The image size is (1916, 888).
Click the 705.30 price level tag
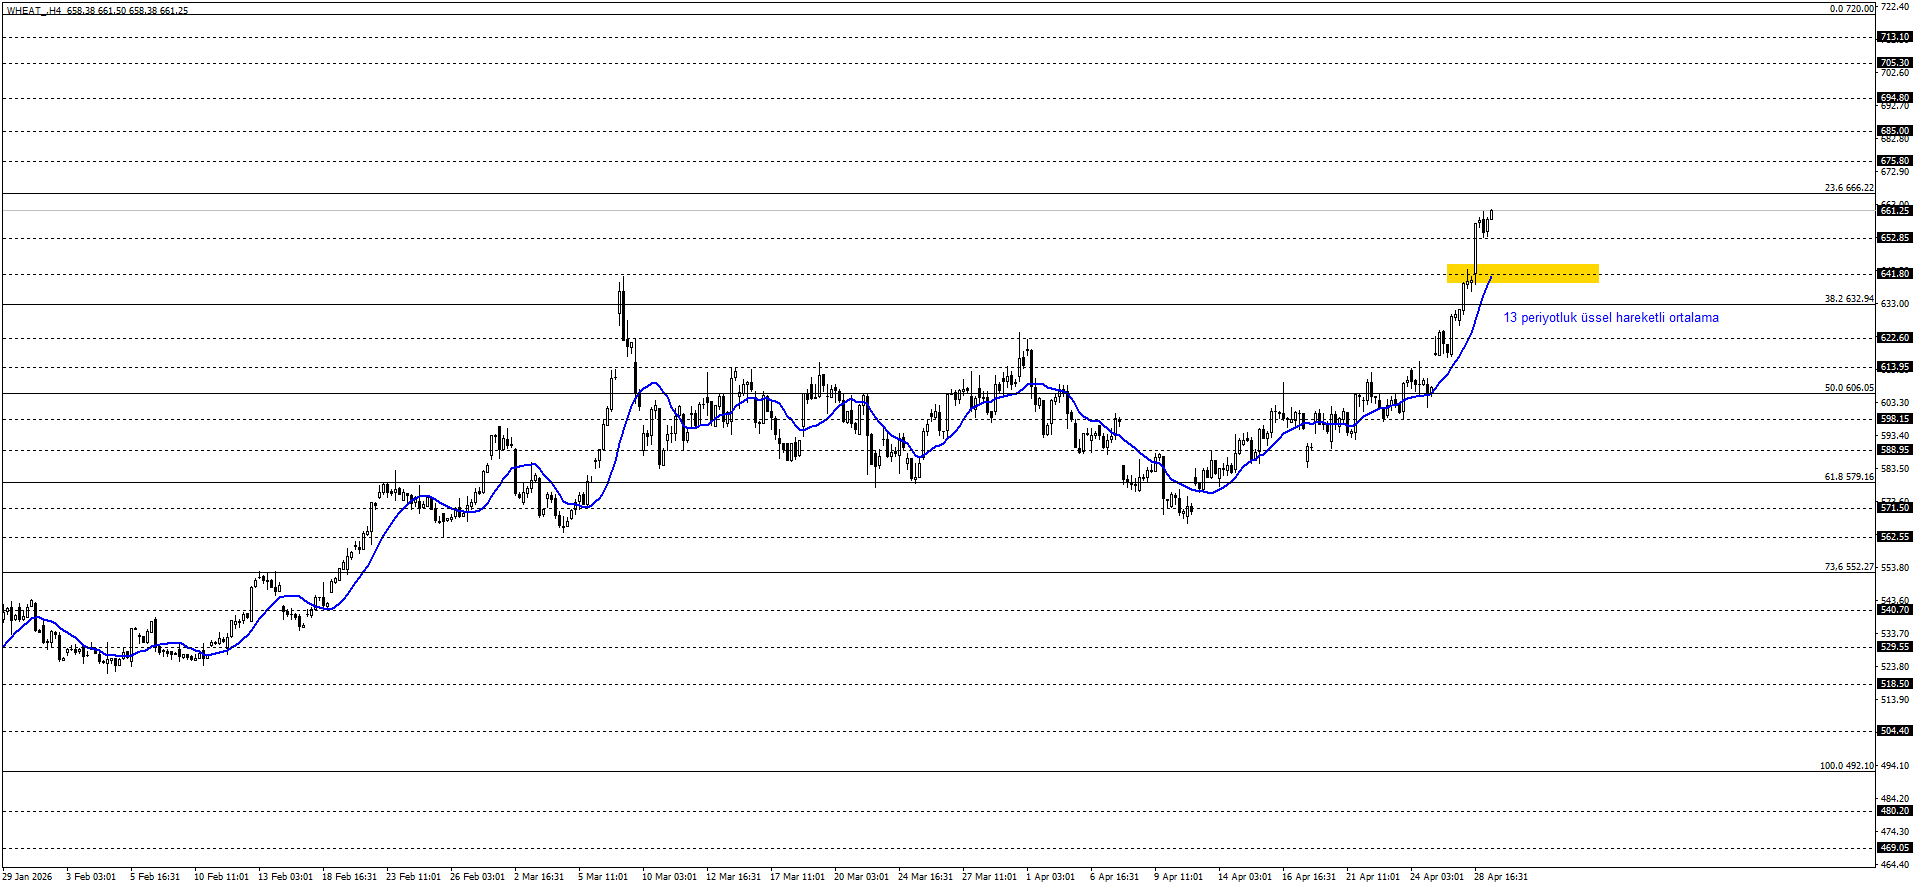(1895, 63)
